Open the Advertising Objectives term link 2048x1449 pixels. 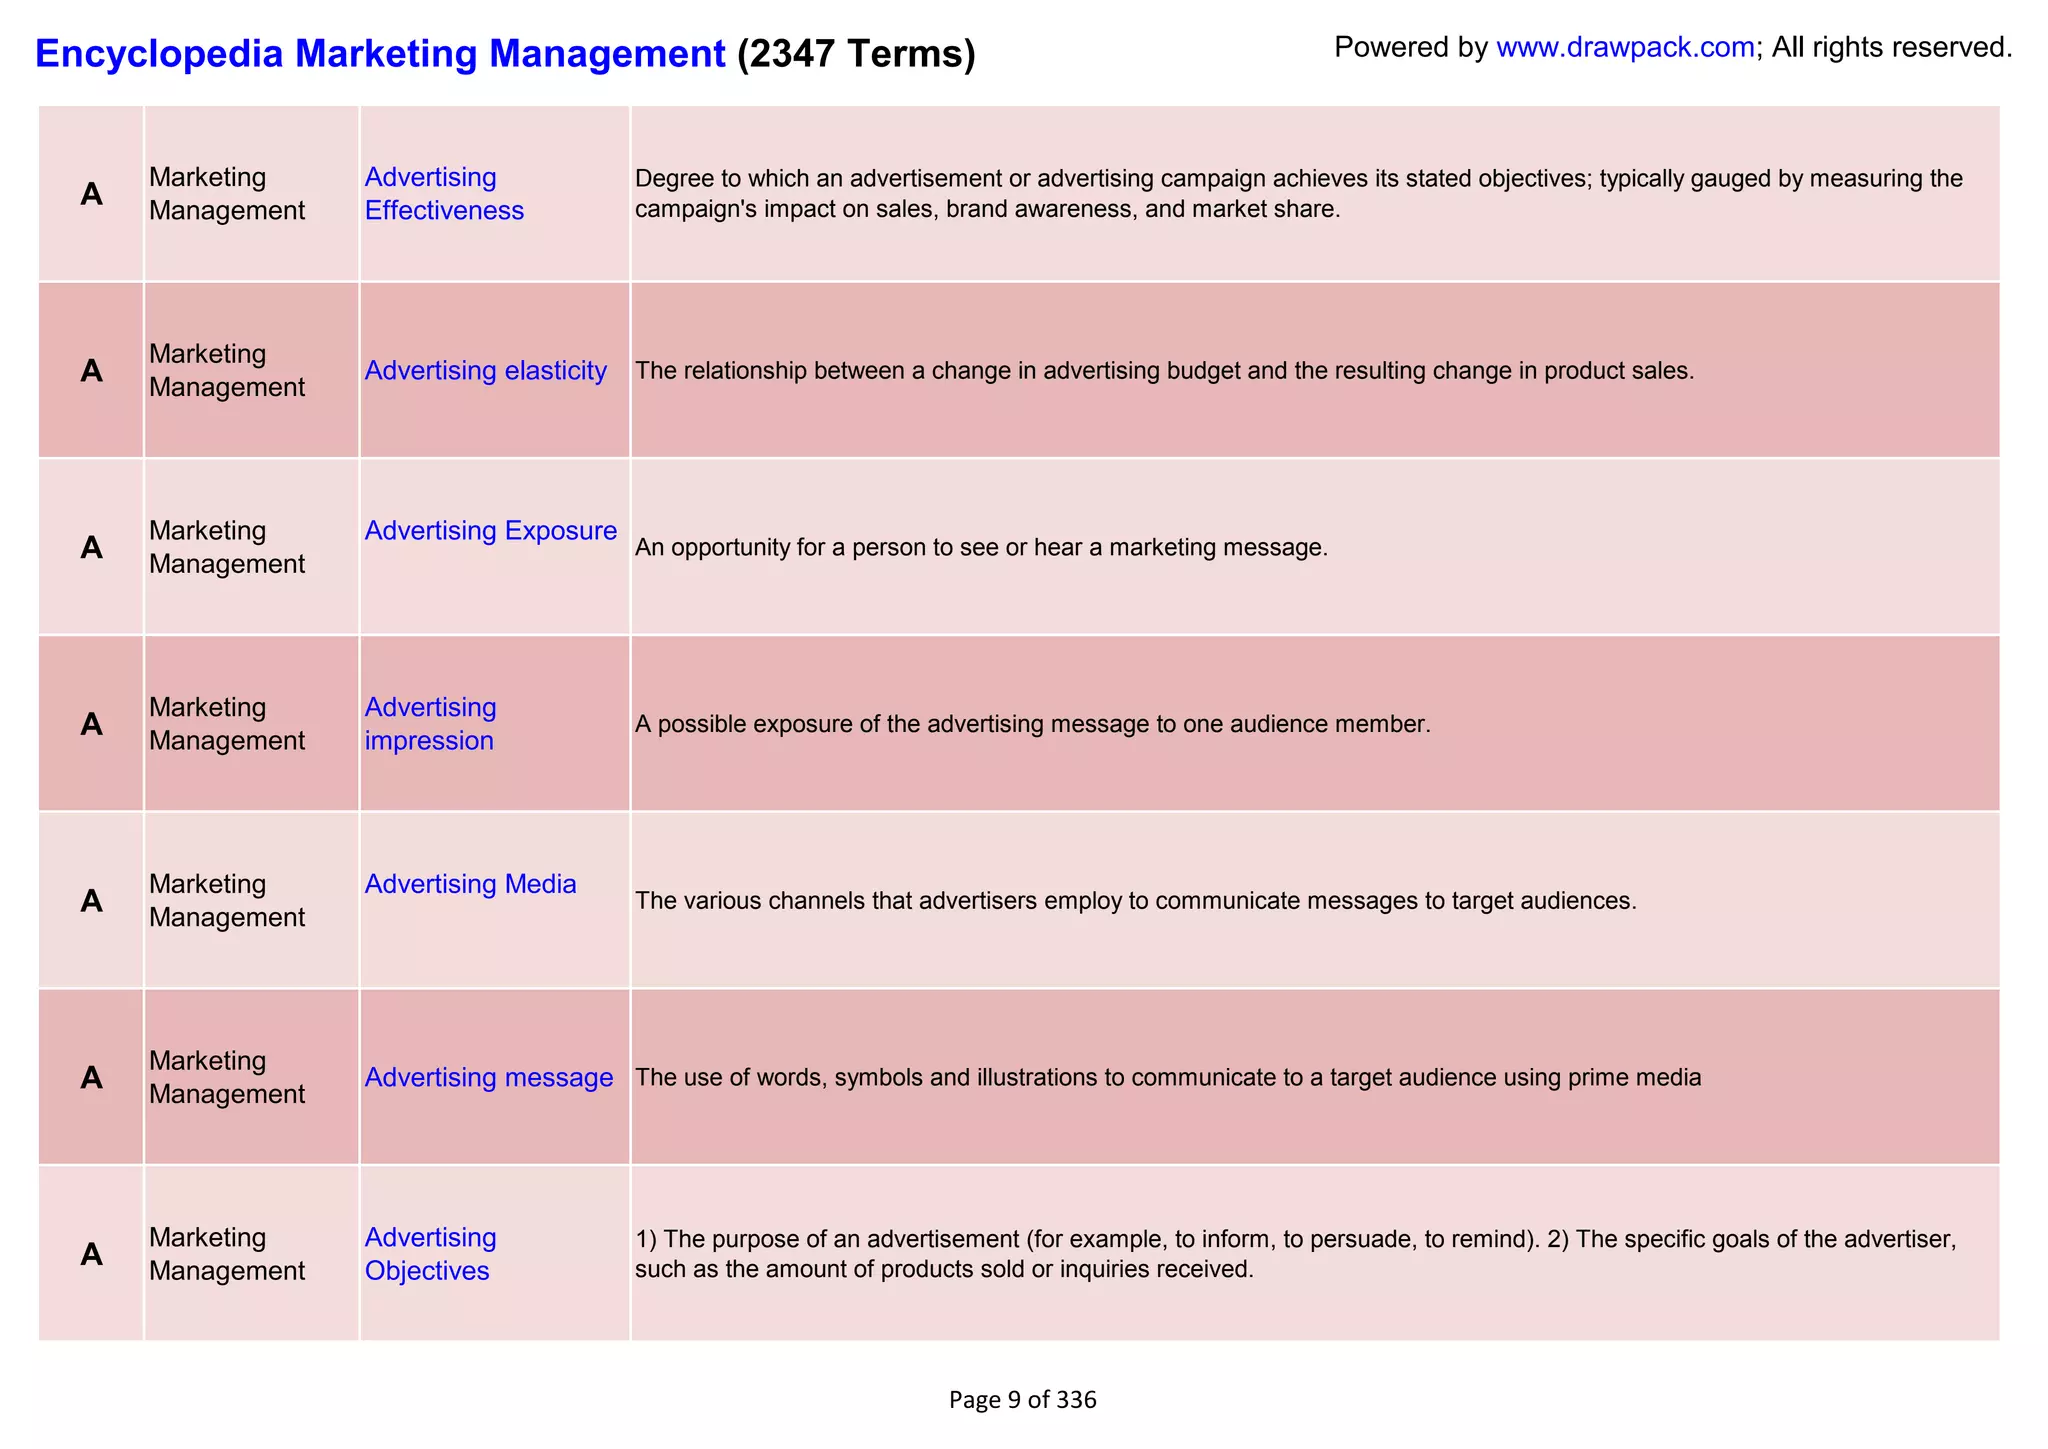(430, 1254)
